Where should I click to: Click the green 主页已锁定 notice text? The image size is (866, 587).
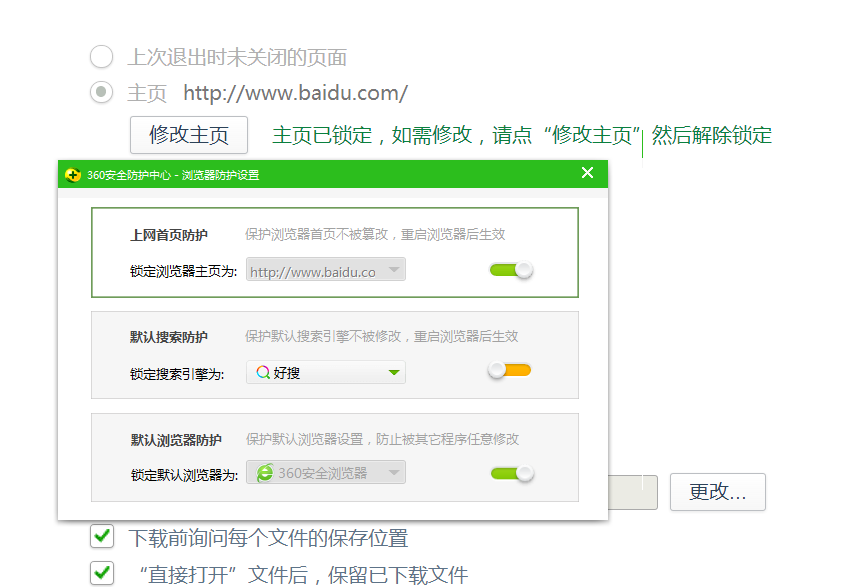pos(521,135)
